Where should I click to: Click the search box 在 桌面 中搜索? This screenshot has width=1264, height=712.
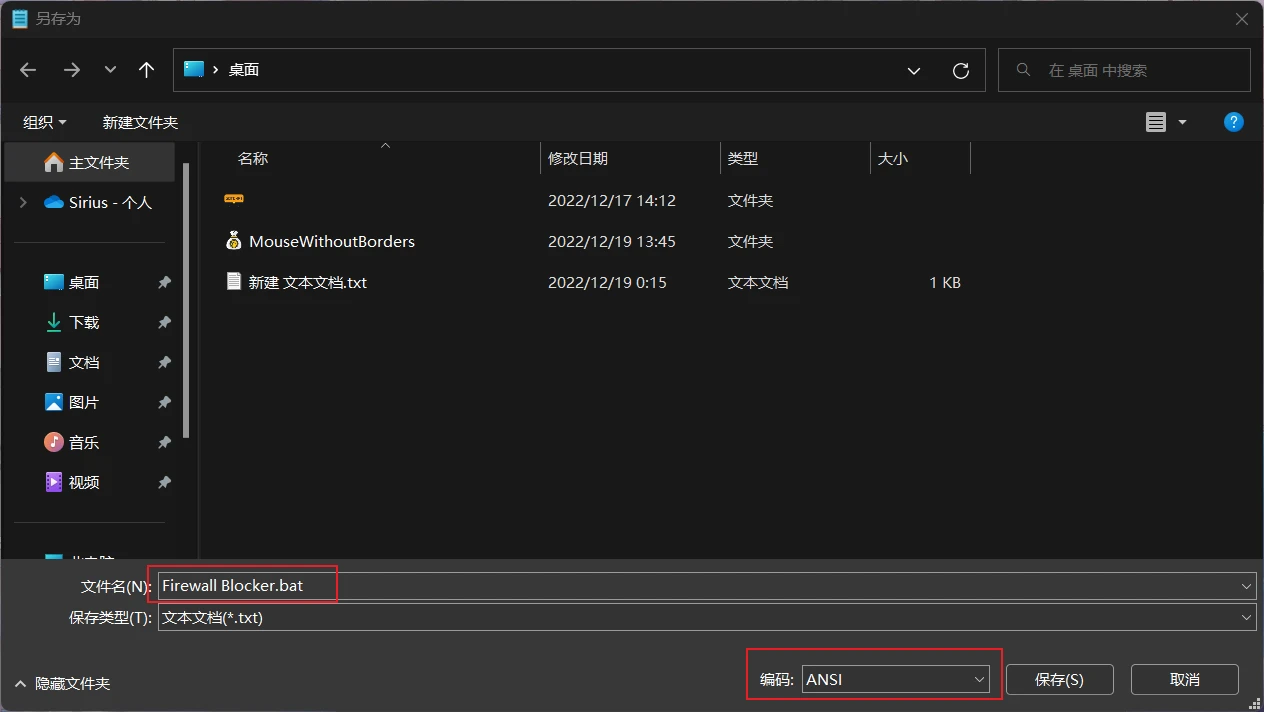pyautogui.click(x=1124, y=70)
